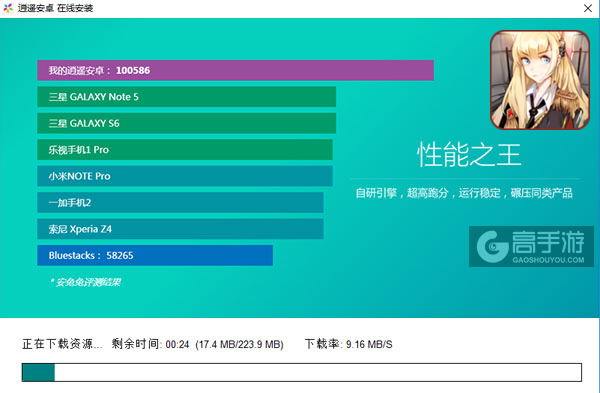Screen dimensions: 600x393
Task: Click the 逍遥安卓 在线安装 window title
Action: [55, 8]
